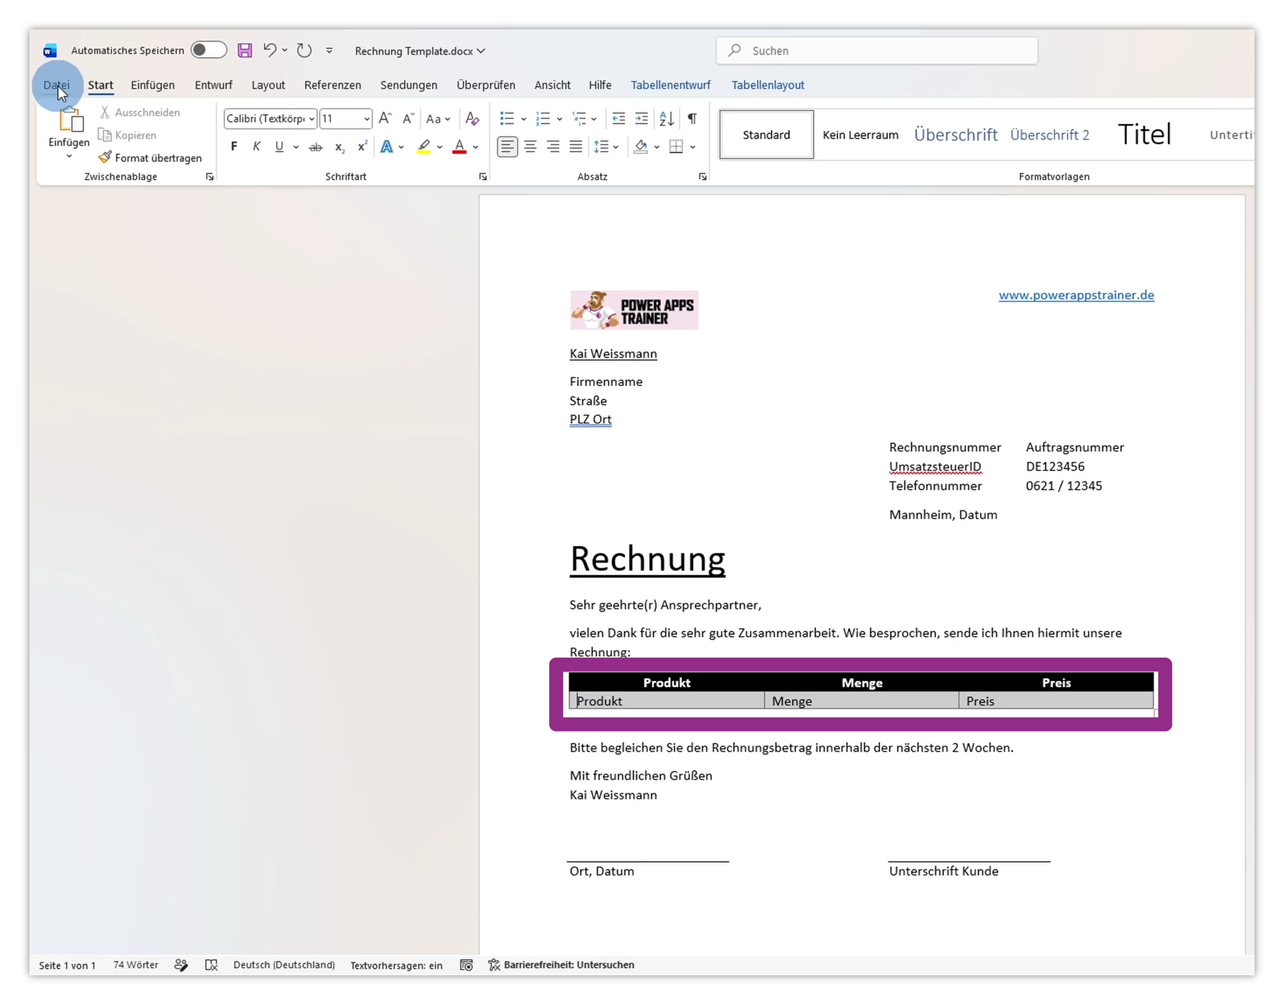Image resolution: width=1280 pixels, height=992 pixels.
Task: Customize the quick access toolbar
Action: click(329, 50)
